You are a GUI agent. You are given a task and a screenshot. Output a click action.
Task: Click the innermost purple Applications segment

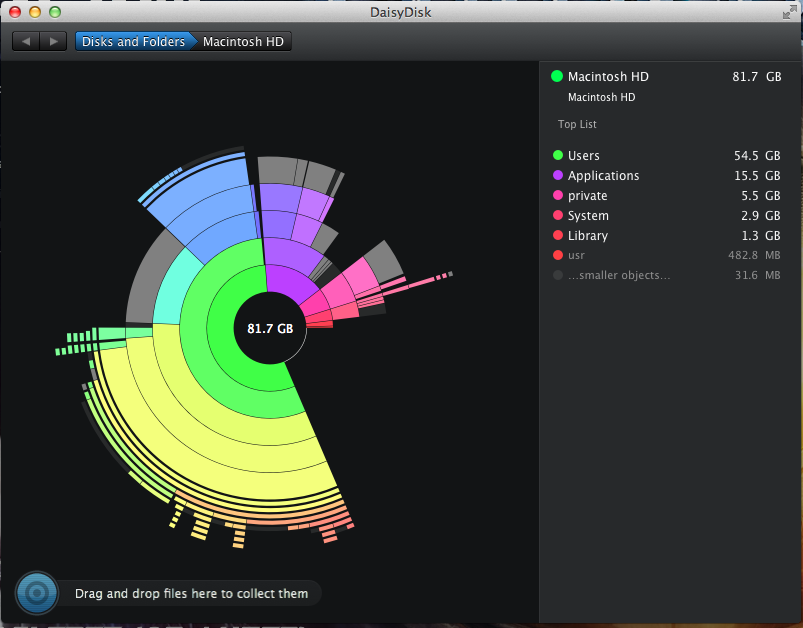(x=289, y=284)
